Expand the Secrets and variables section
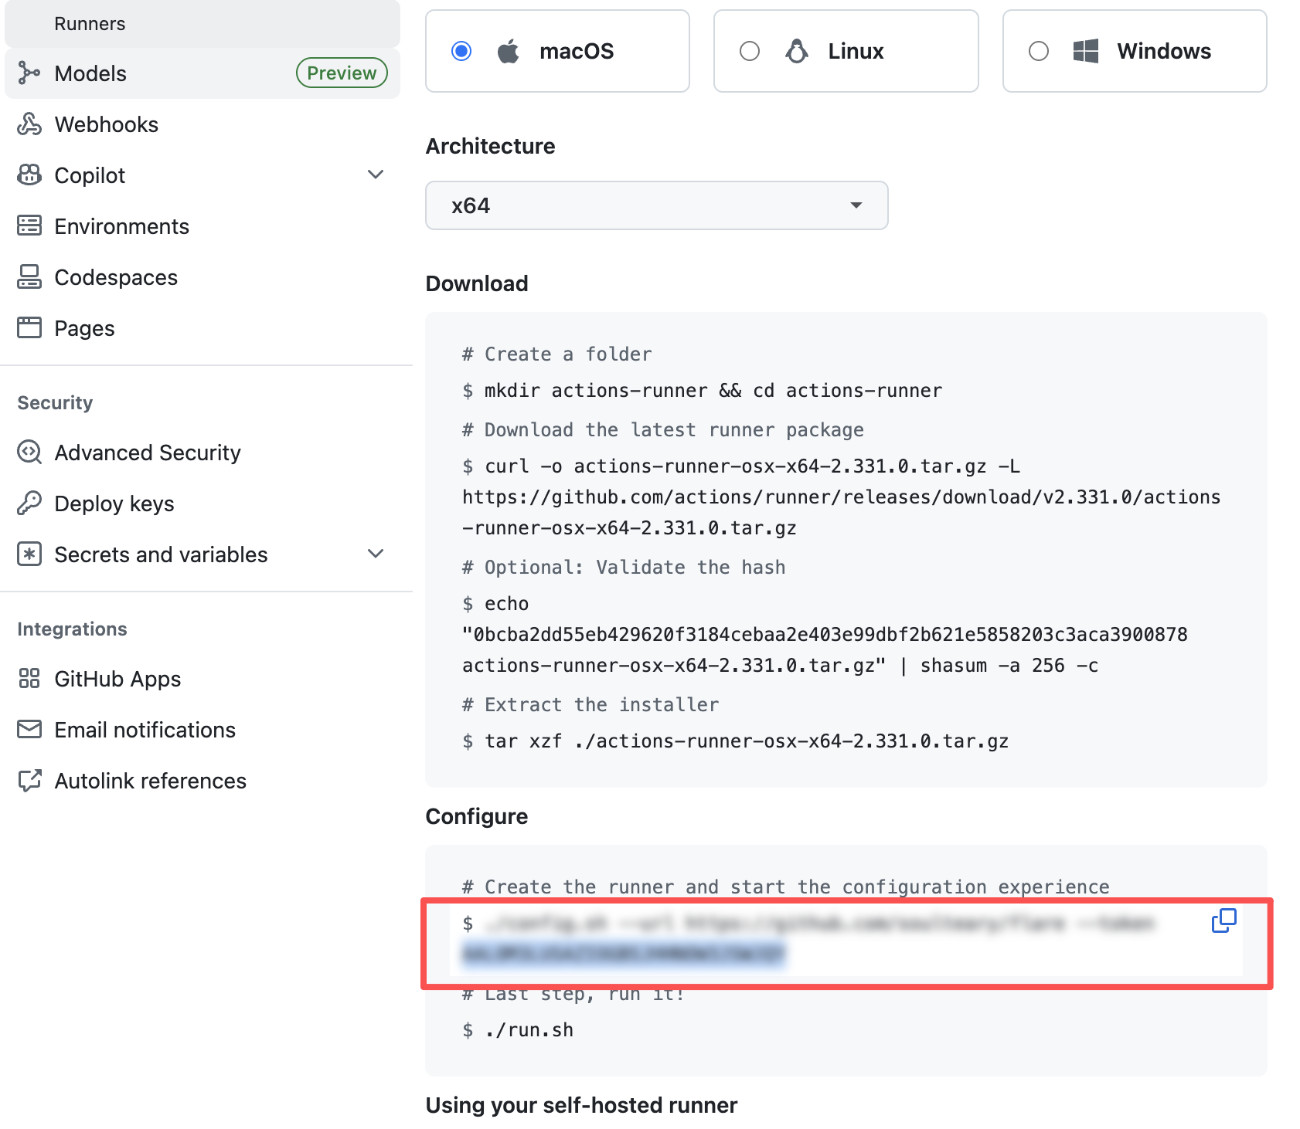Image resolution: width=1300 pixels, height=1129 pixels. coord(376,553)
